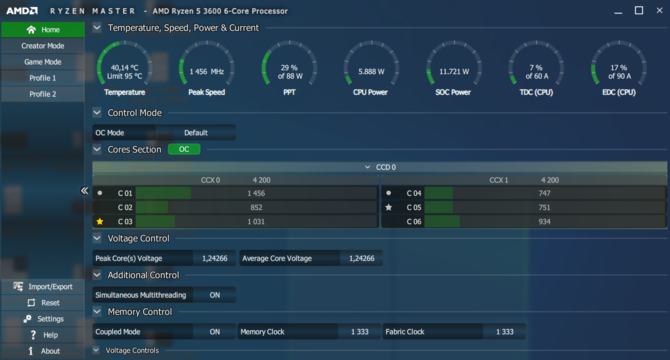Click the C 01 core speed bar
The image size is (670, 360).
(x=256, y=193)
